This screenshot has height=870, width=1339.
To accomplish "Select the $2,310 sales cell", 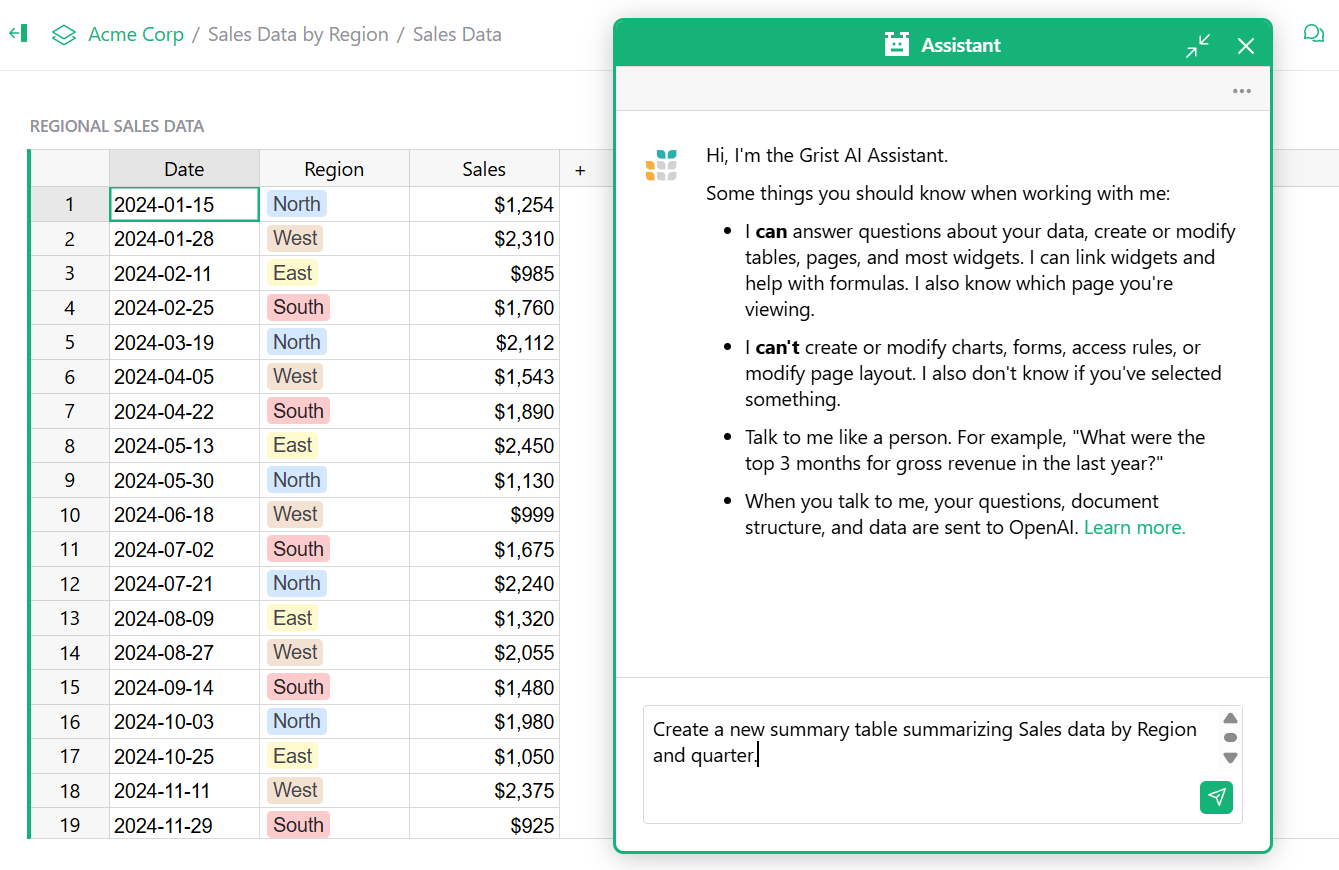I will (484, 238).
